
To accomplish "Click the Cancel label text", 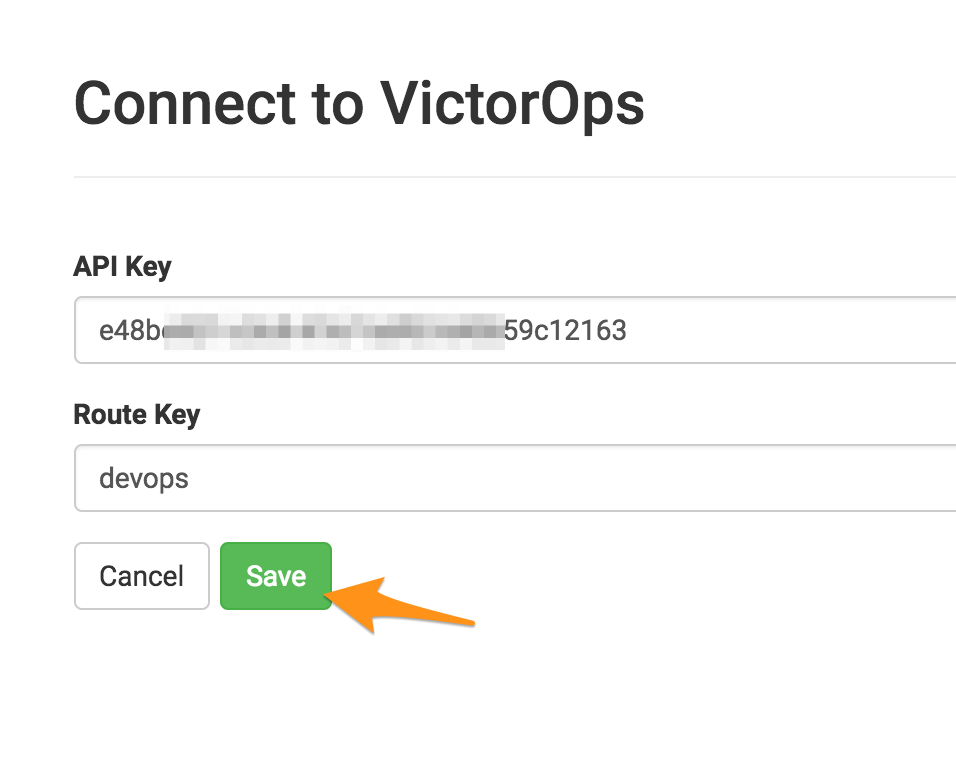I will pyautogui.click(x=141, y=576).
